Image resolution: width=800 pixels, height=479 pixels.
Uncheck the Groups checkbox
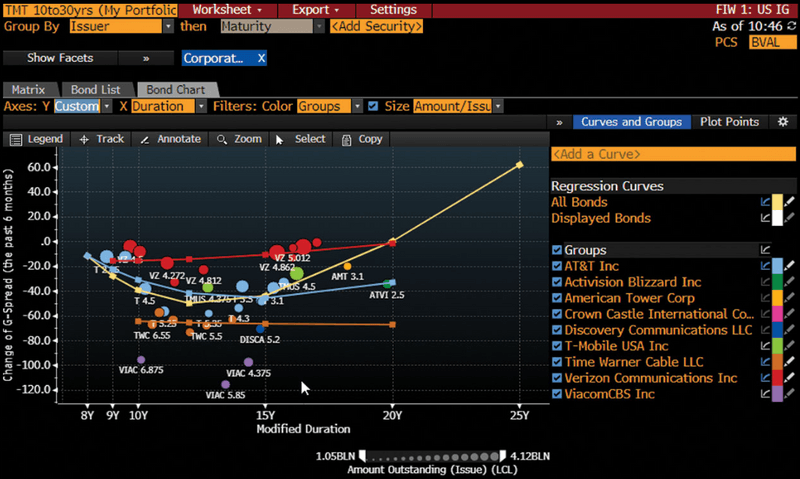557,250
